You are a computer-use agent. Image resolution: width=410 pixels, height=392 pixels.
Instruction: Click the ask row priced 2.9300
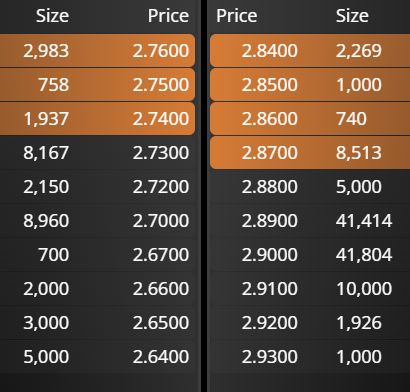(310, 357)
